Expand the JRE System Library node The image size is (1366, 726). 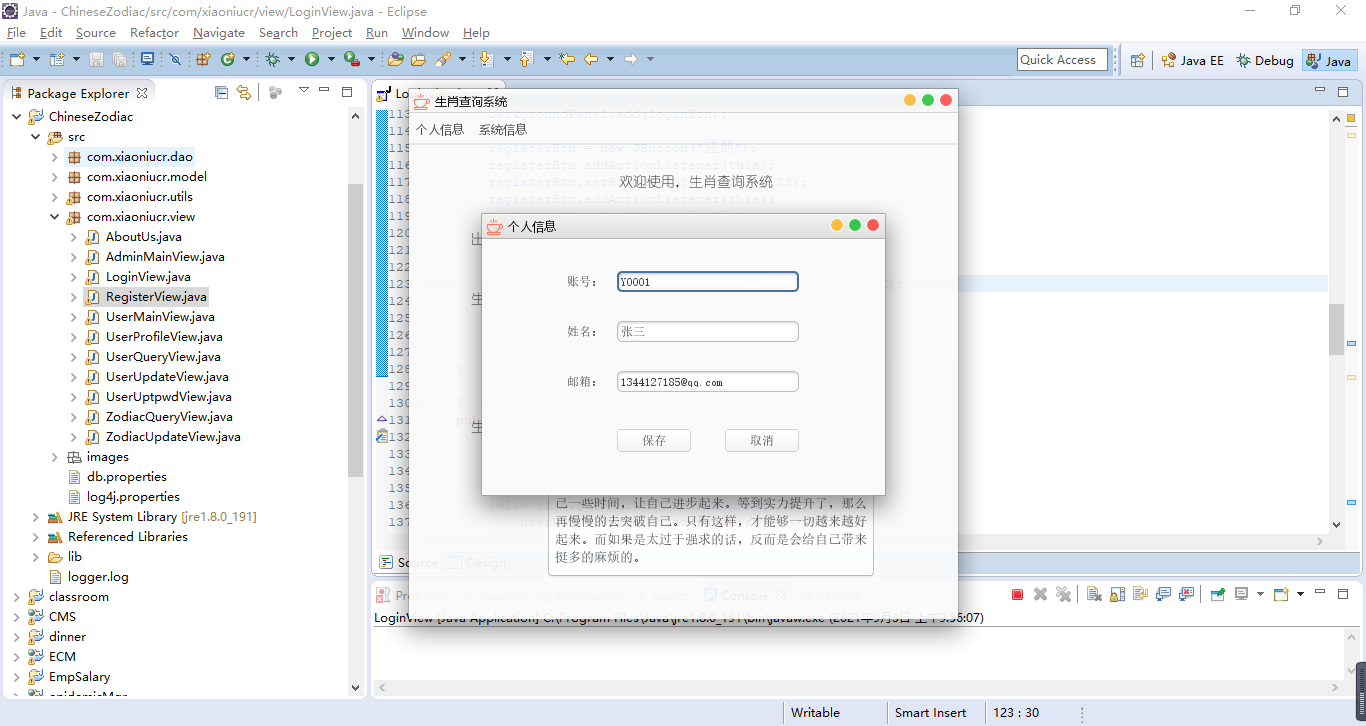click(x=35, y=517)
